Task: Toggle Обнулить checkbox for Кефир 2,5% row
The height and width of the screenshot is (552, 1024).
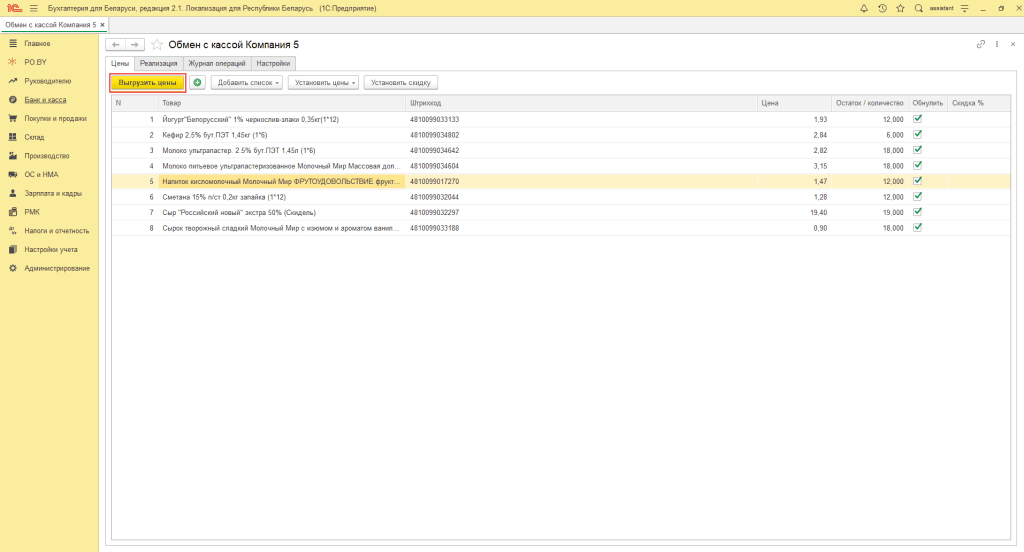Action: click(x=918, y=135)
